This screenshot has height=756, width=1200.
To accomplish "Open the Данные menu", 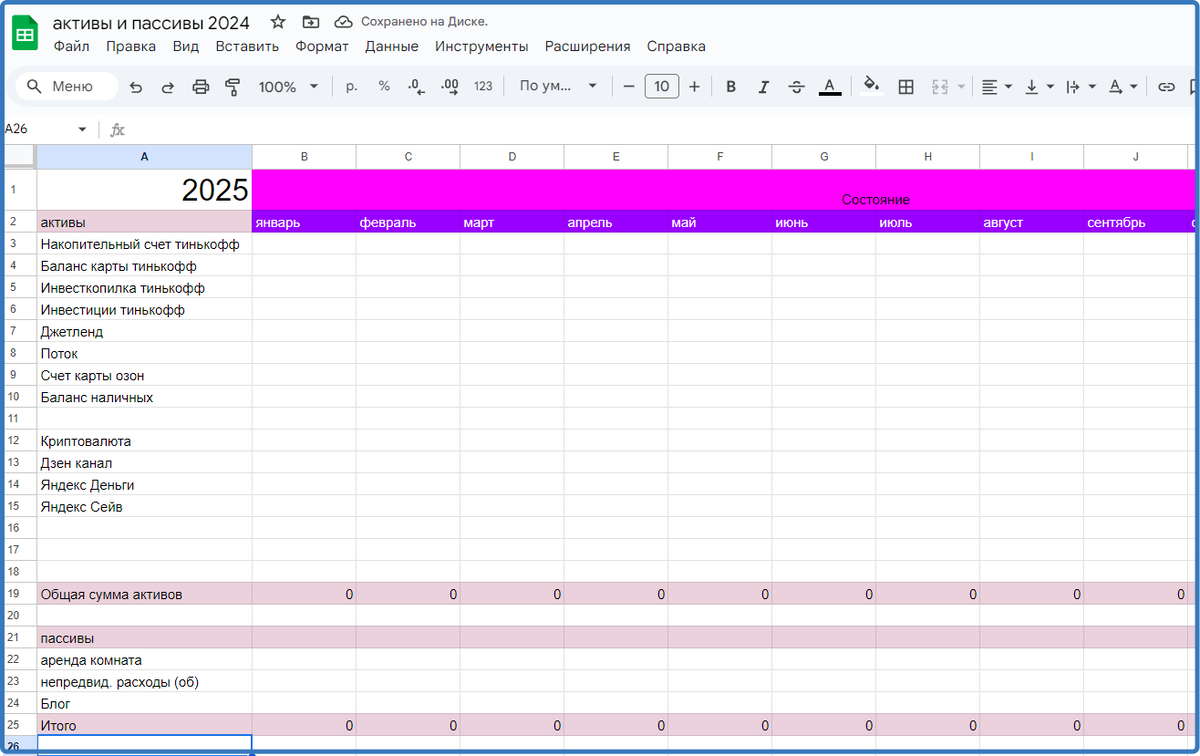I will (392, 46).
